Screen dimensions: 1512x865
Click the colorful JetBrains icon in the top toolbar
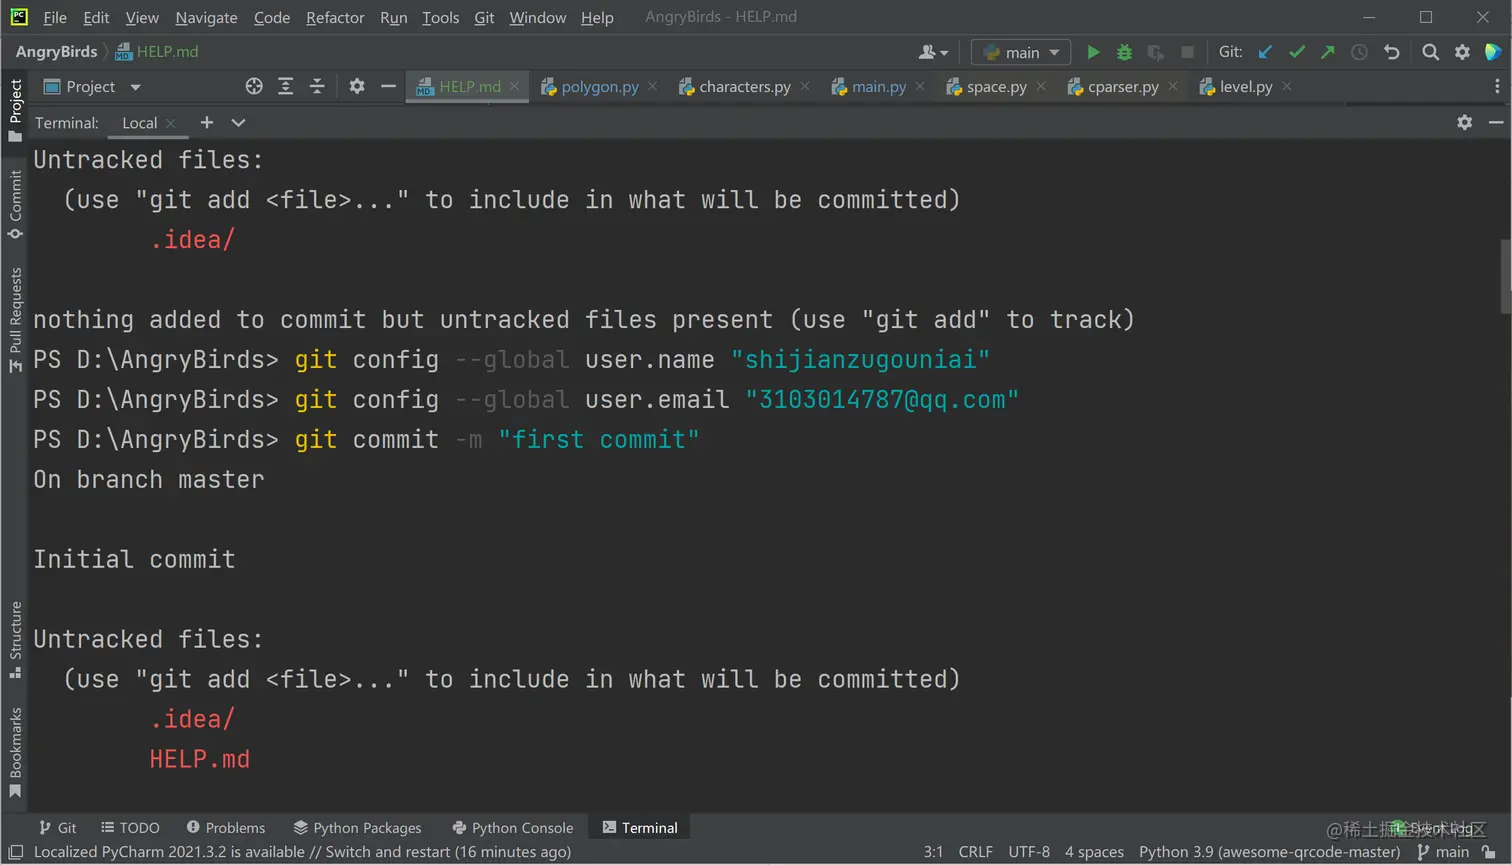point(1493,52)
